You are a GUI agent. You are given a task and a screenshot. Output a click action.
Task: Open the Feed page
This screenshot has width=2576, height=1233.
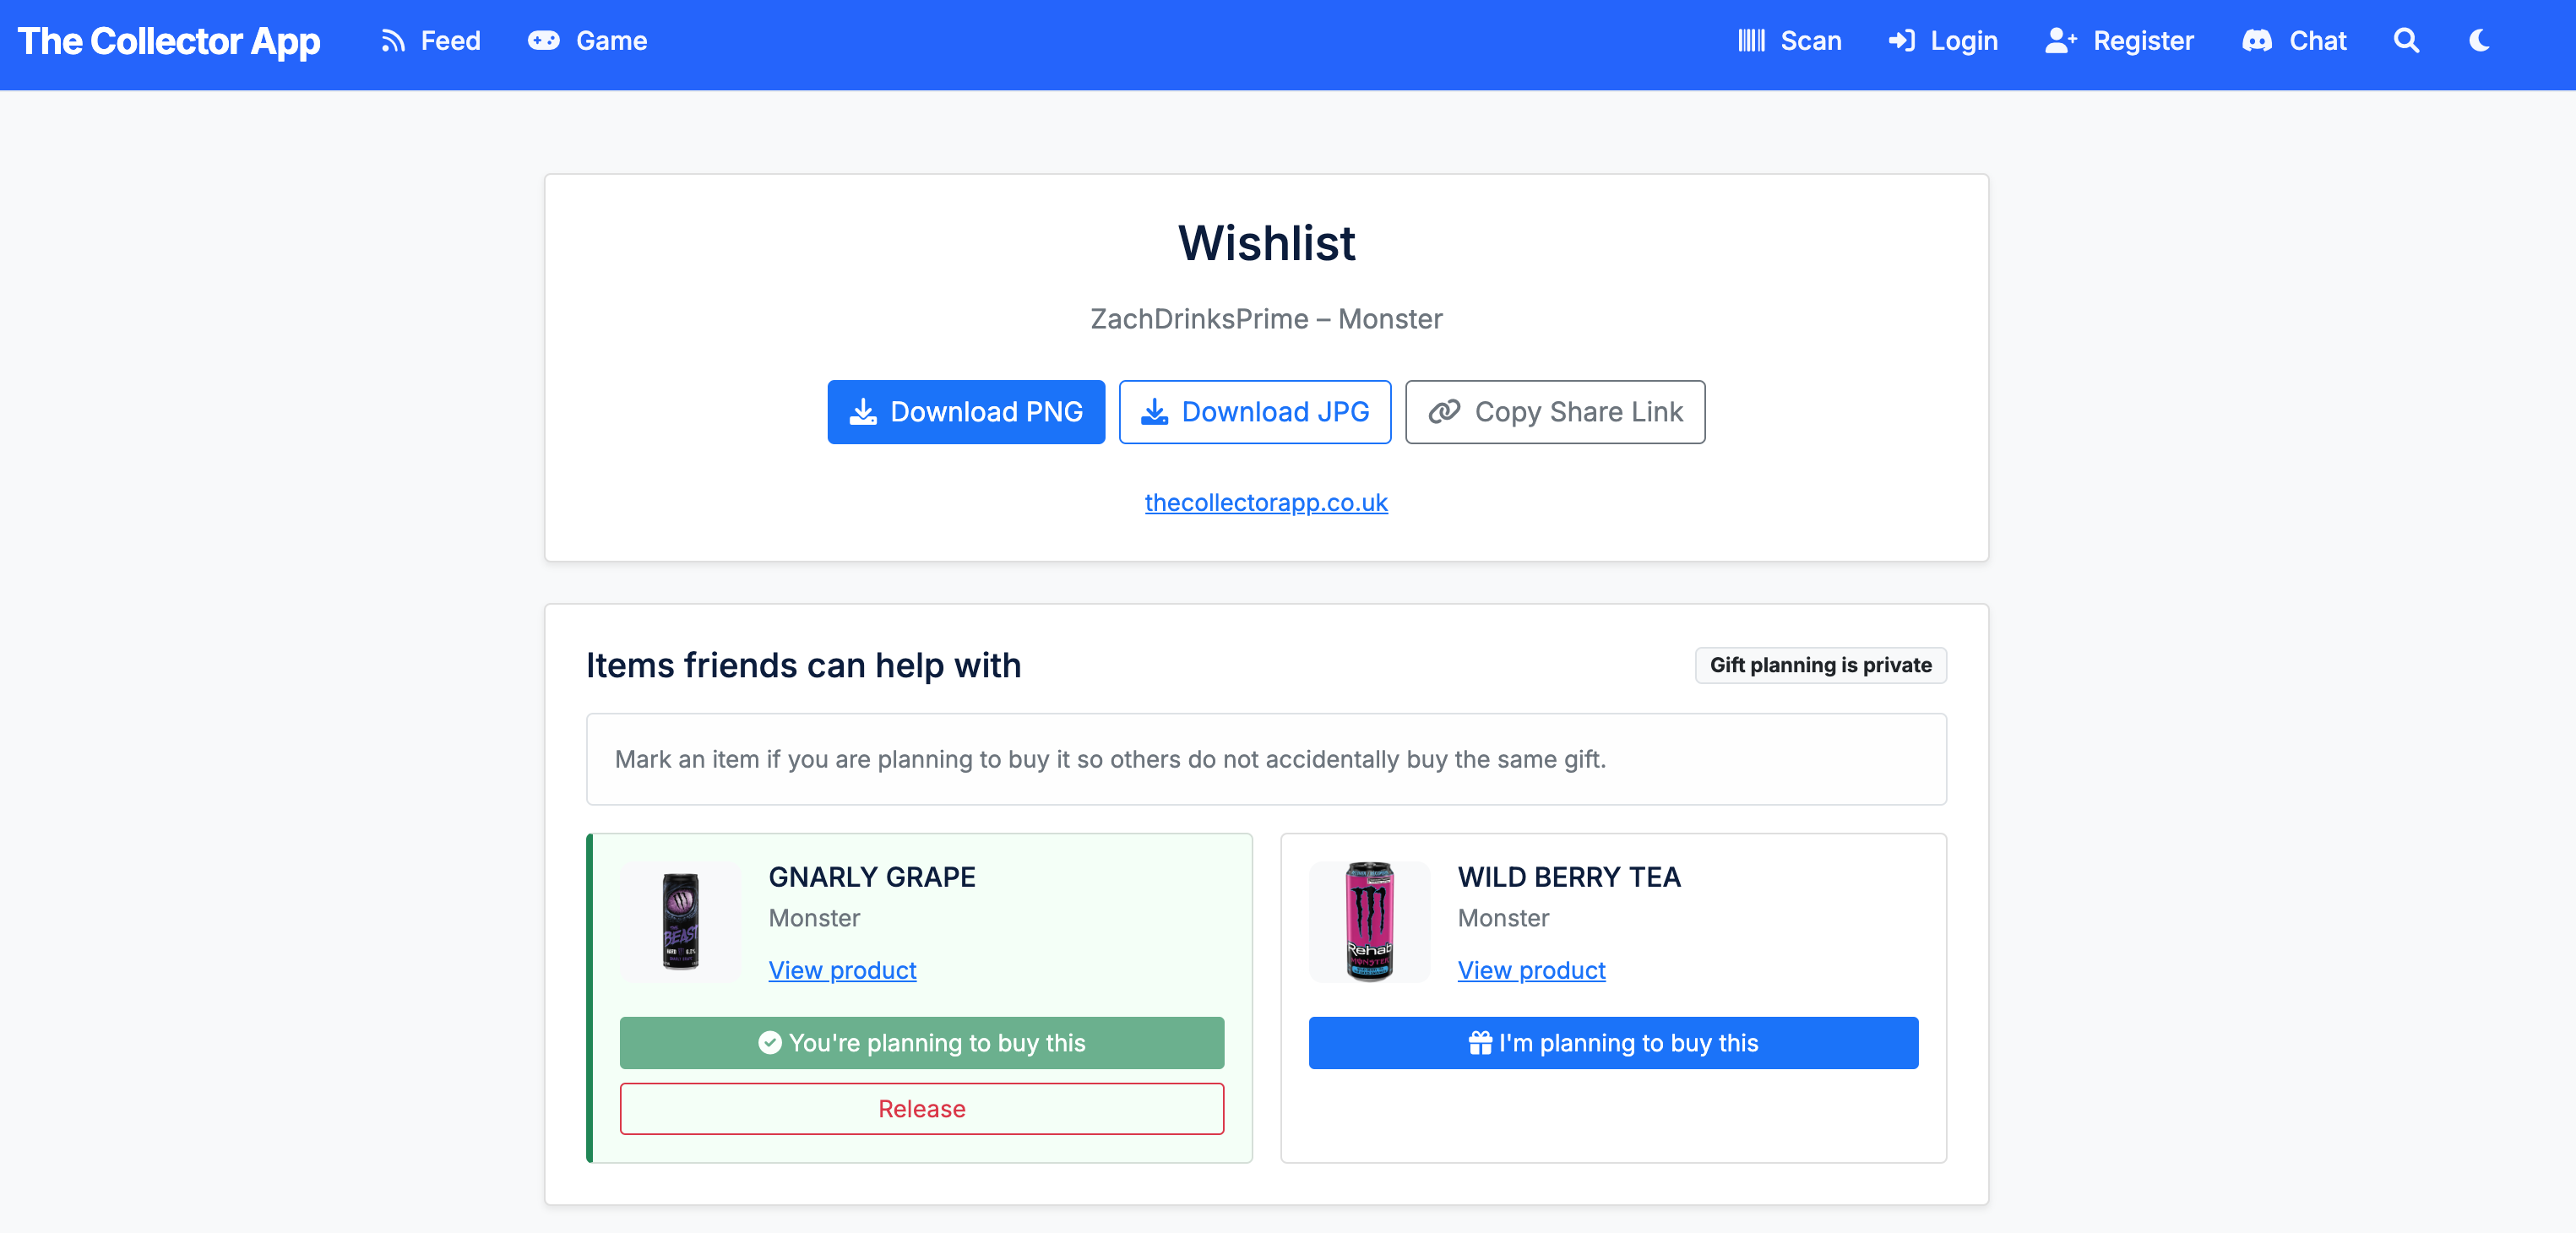click(451, 41)
